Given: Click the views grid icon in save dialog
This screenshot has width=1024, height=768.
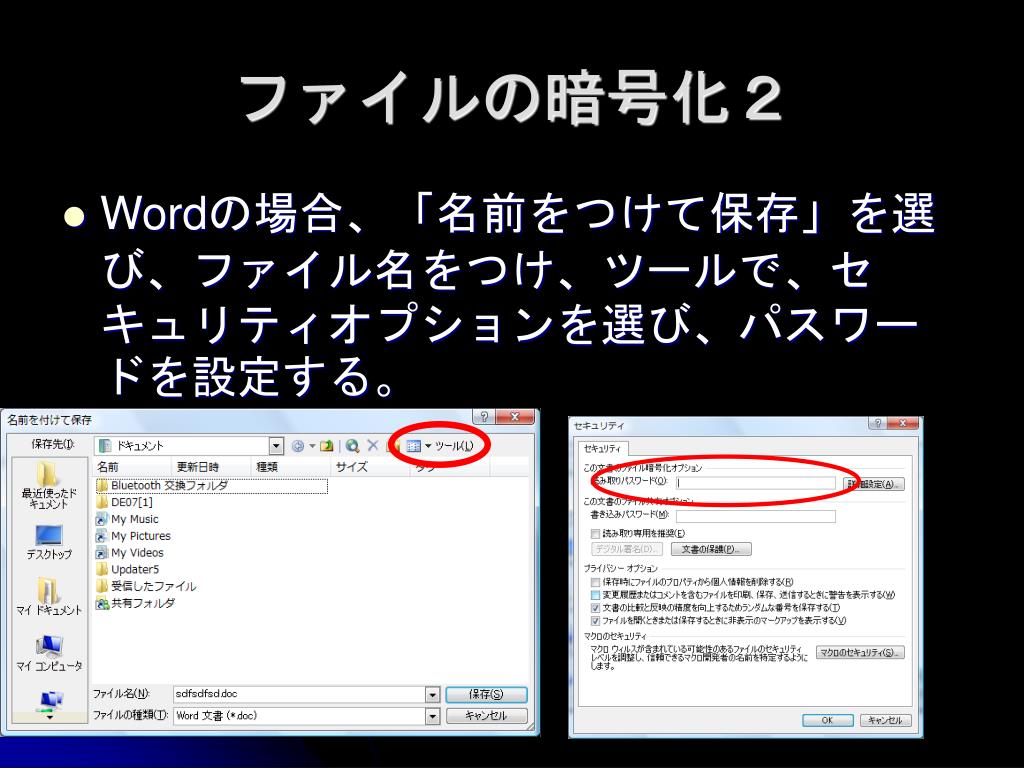Looking at the screenshot, I should 413,446.
